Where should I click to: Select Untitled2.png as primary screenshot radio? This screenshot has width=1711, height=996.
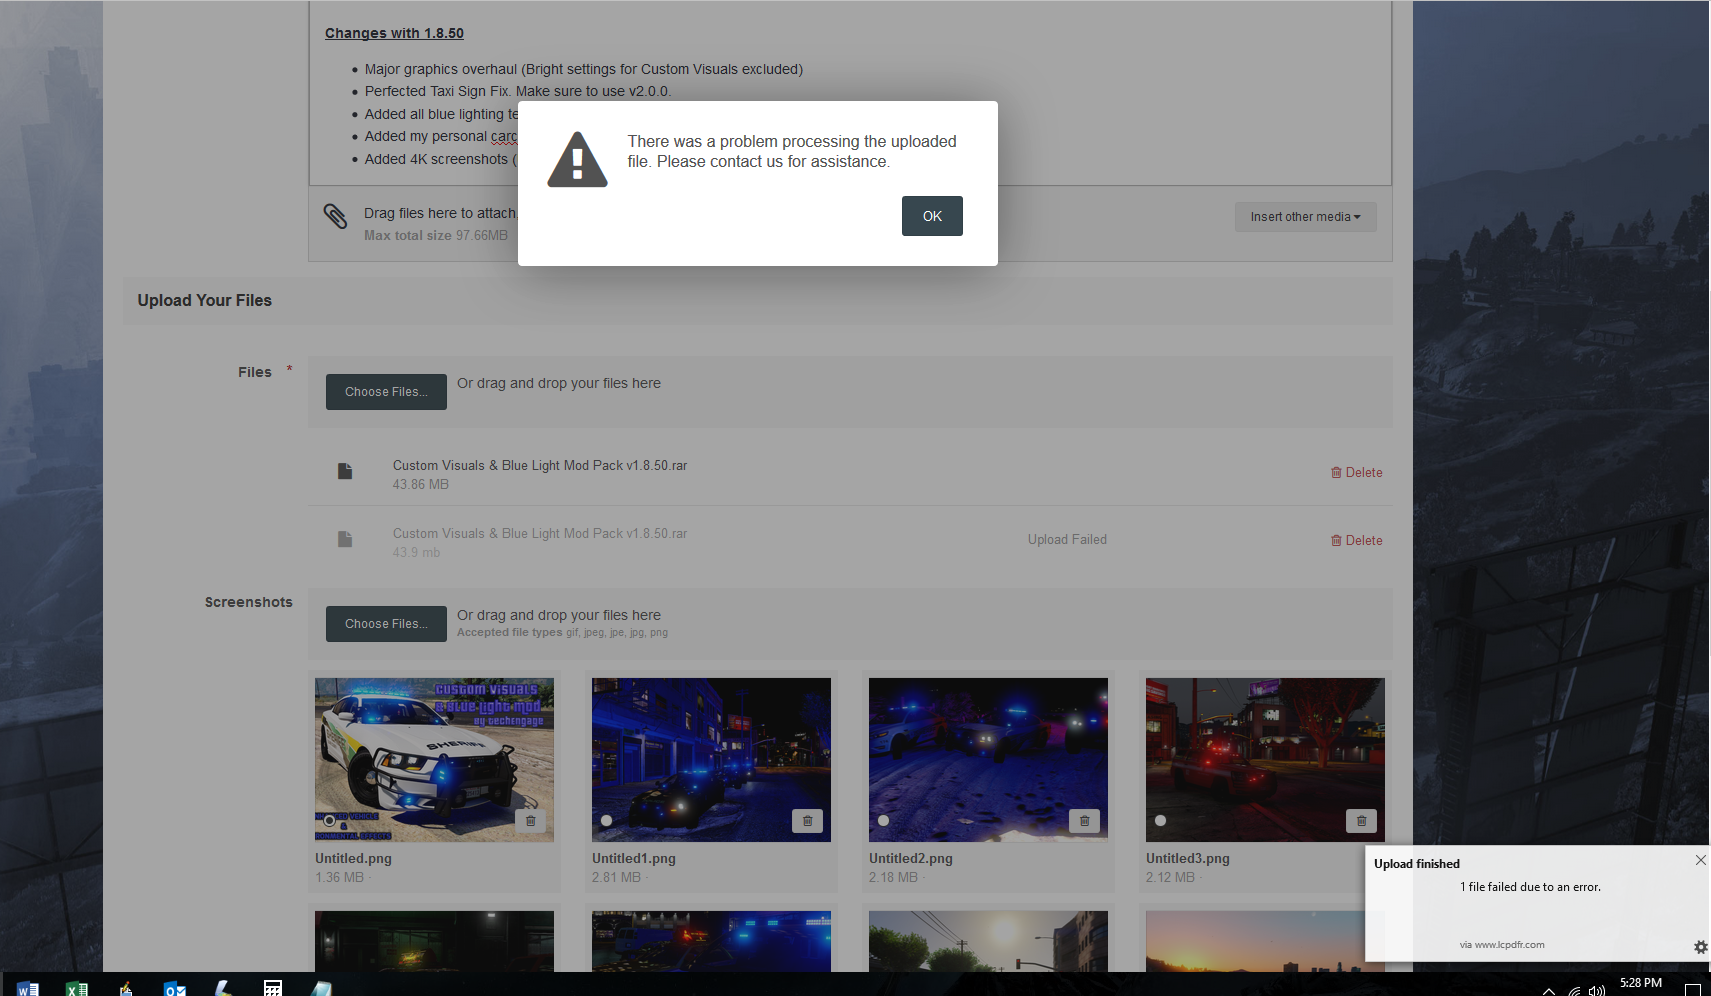[883, 820]
